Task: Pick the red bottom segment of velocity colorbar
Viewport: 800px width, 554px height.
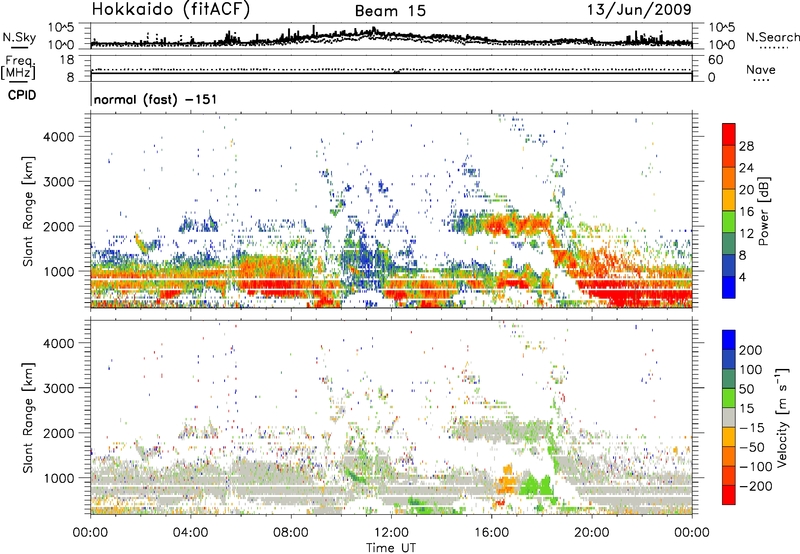Action: click(x=729, y=495)
